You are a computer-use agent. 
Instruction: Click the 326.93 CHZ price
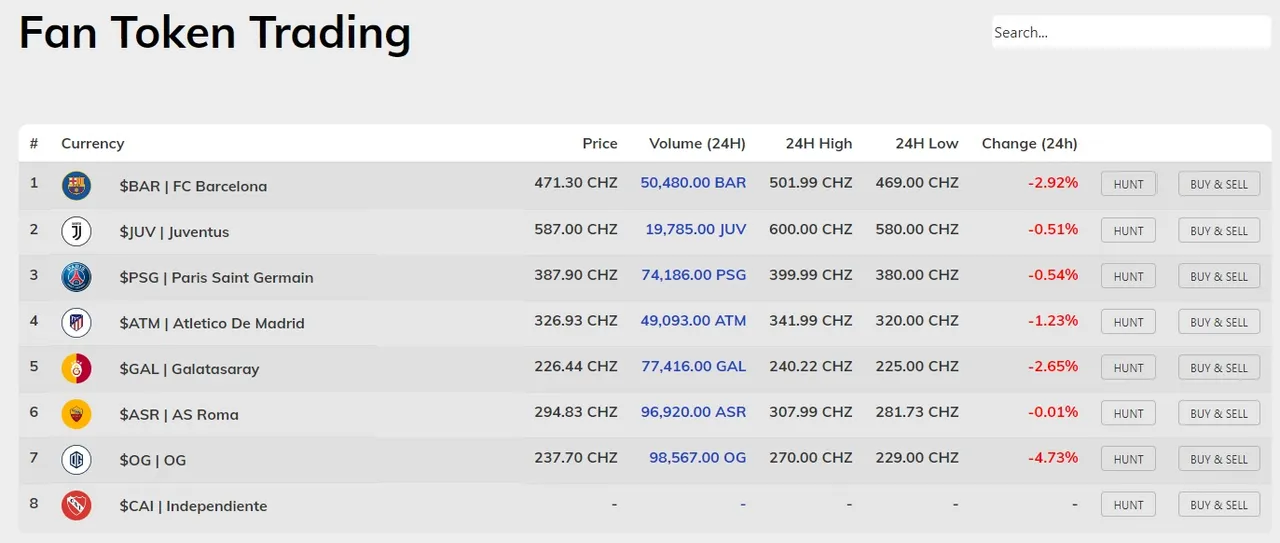tap(576, 321)
